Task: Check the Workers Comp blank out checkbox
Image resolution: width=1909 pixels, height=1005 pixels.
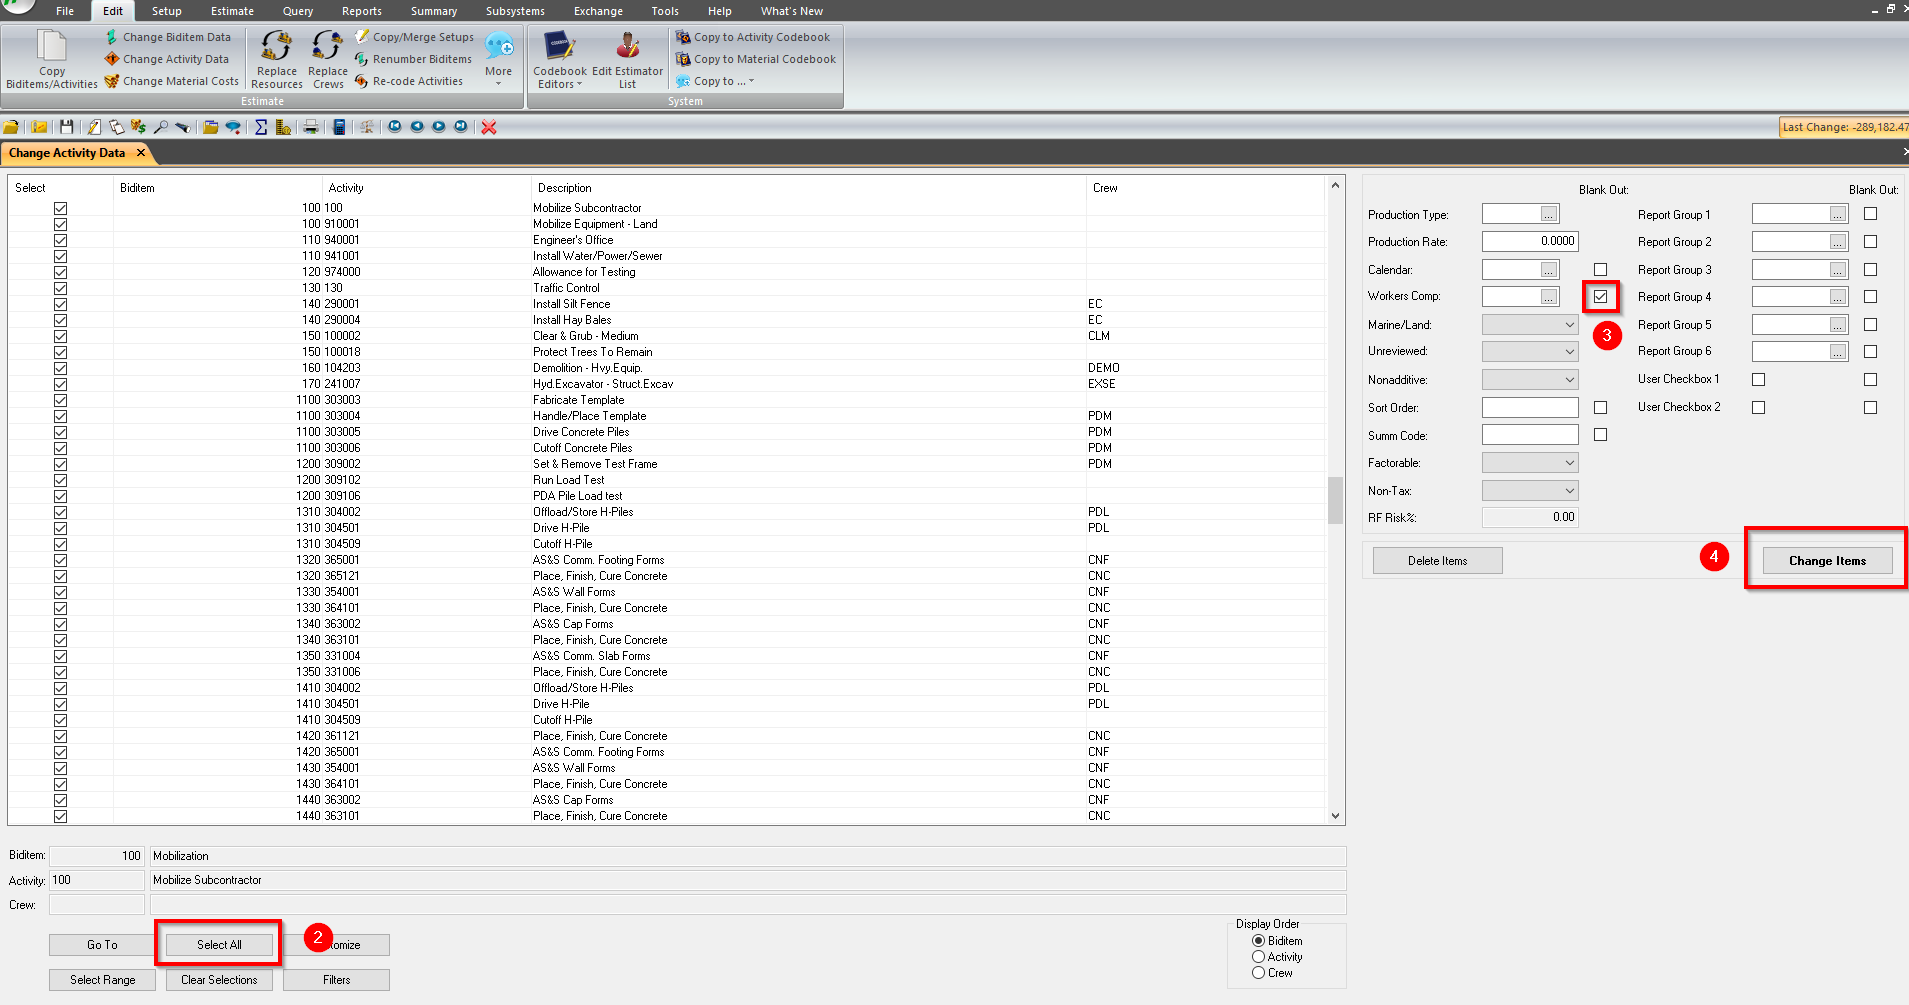Action: [x=1601, y=296]
